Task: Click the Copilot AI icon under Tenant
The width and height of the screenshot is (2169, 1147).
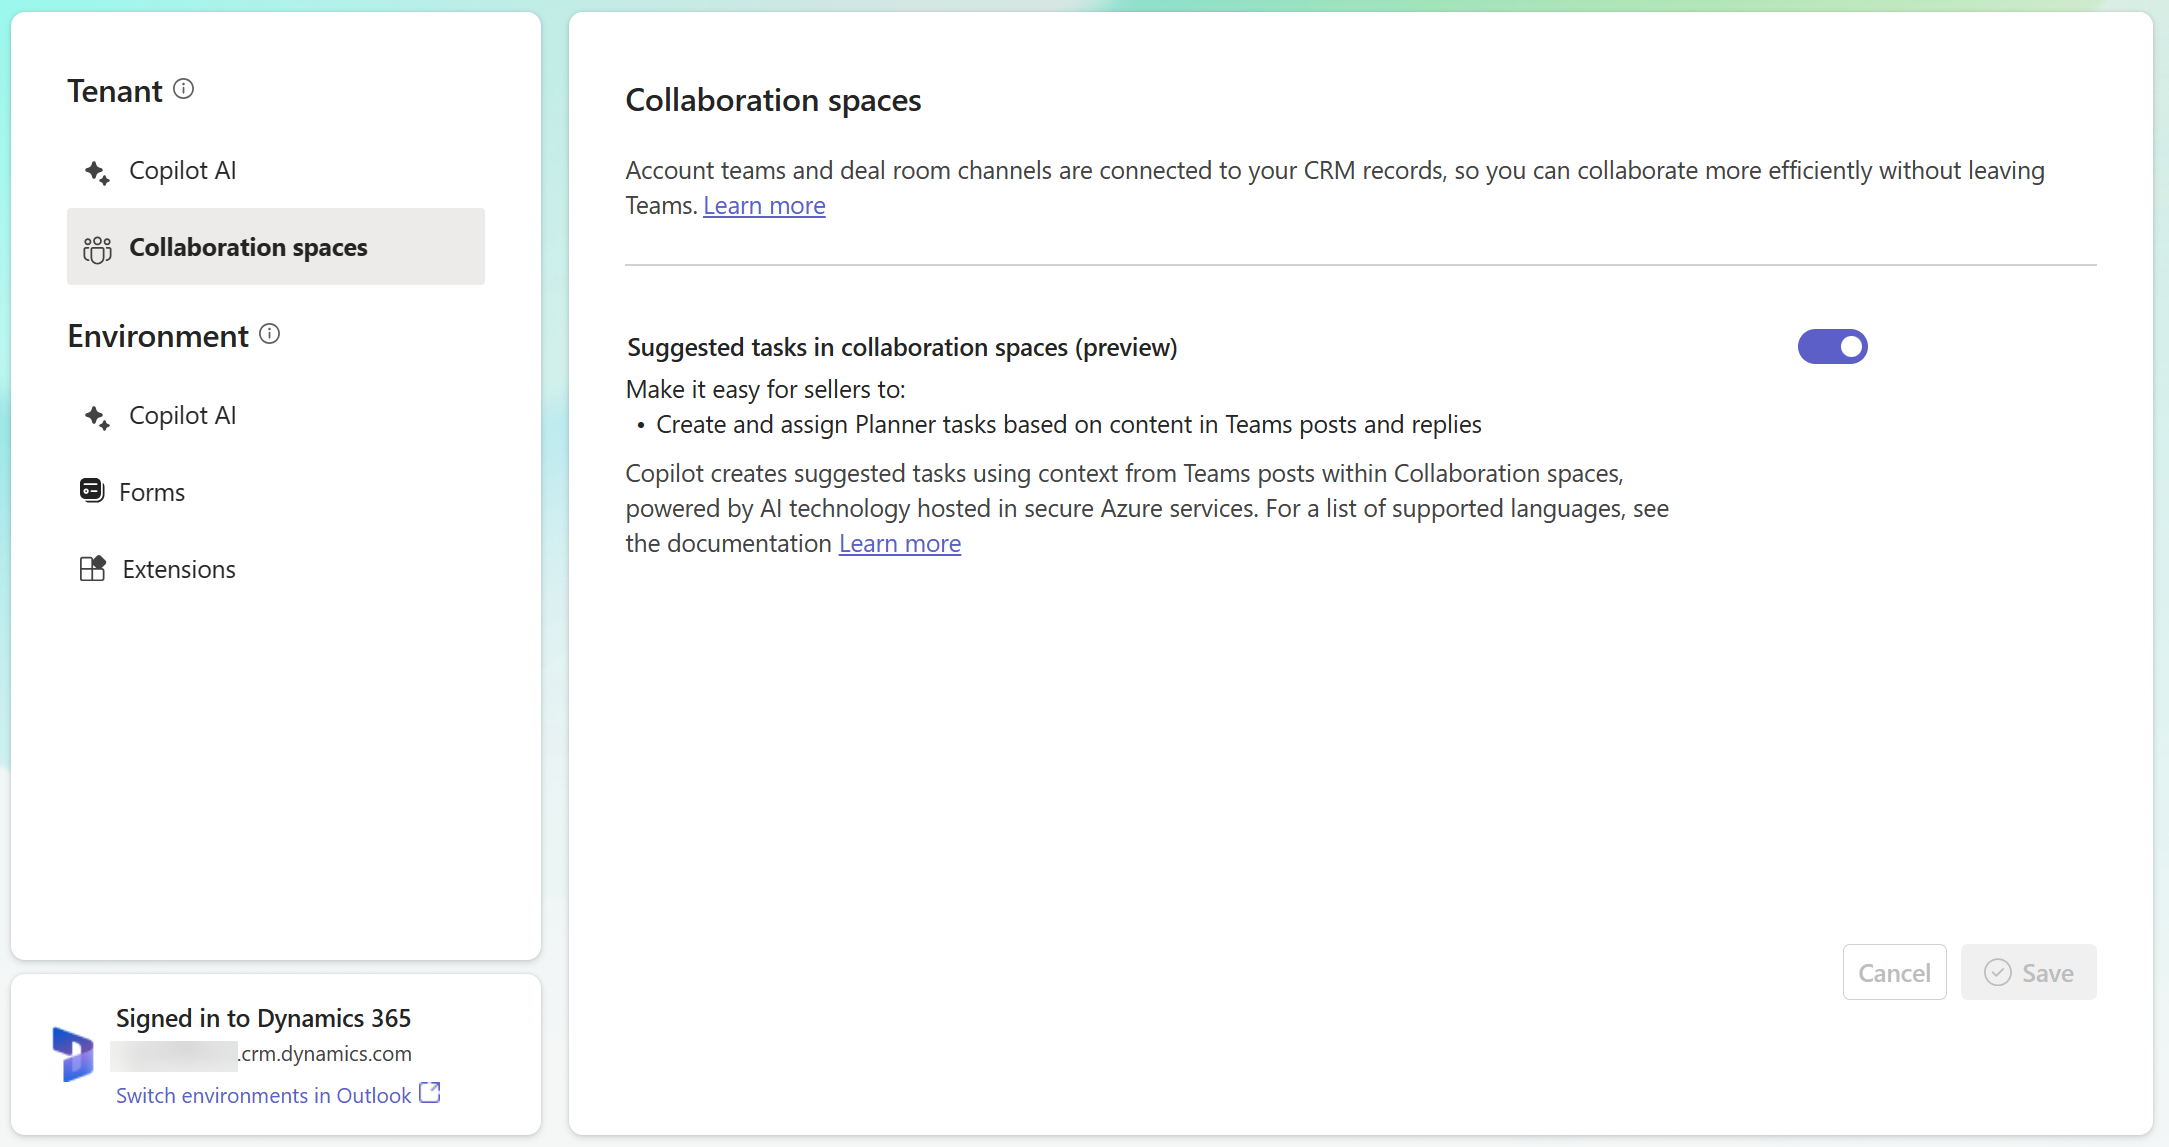Action: pos(96,169)
